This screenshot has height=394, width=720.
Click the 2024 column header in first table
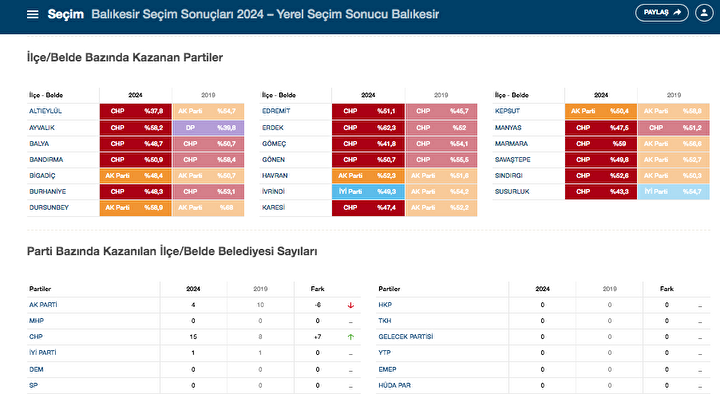pyautogui.click(x=135, y=95)
